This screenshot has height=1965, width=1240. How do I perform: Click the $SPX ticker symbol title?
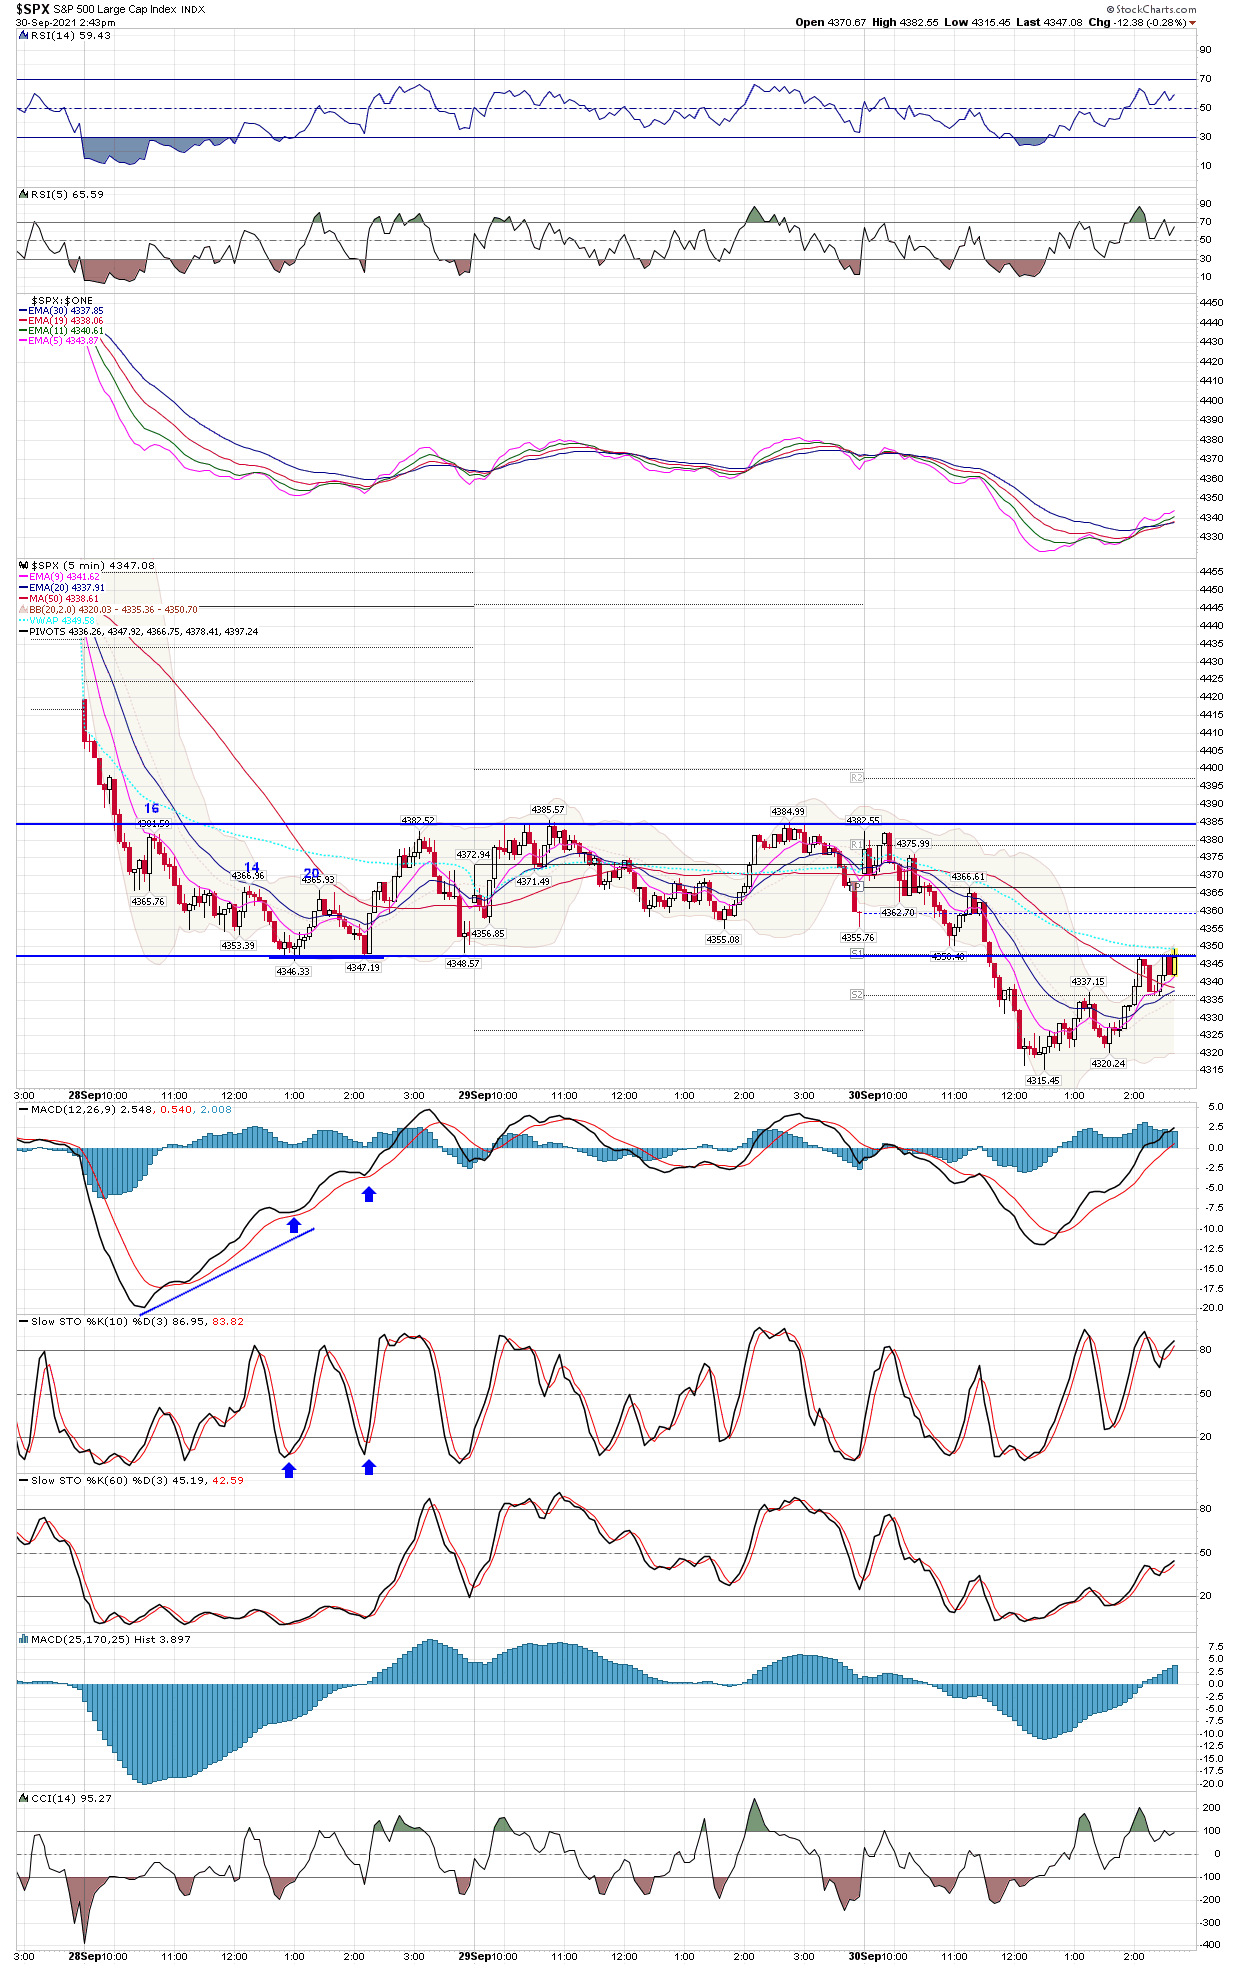tap(32, 9)
